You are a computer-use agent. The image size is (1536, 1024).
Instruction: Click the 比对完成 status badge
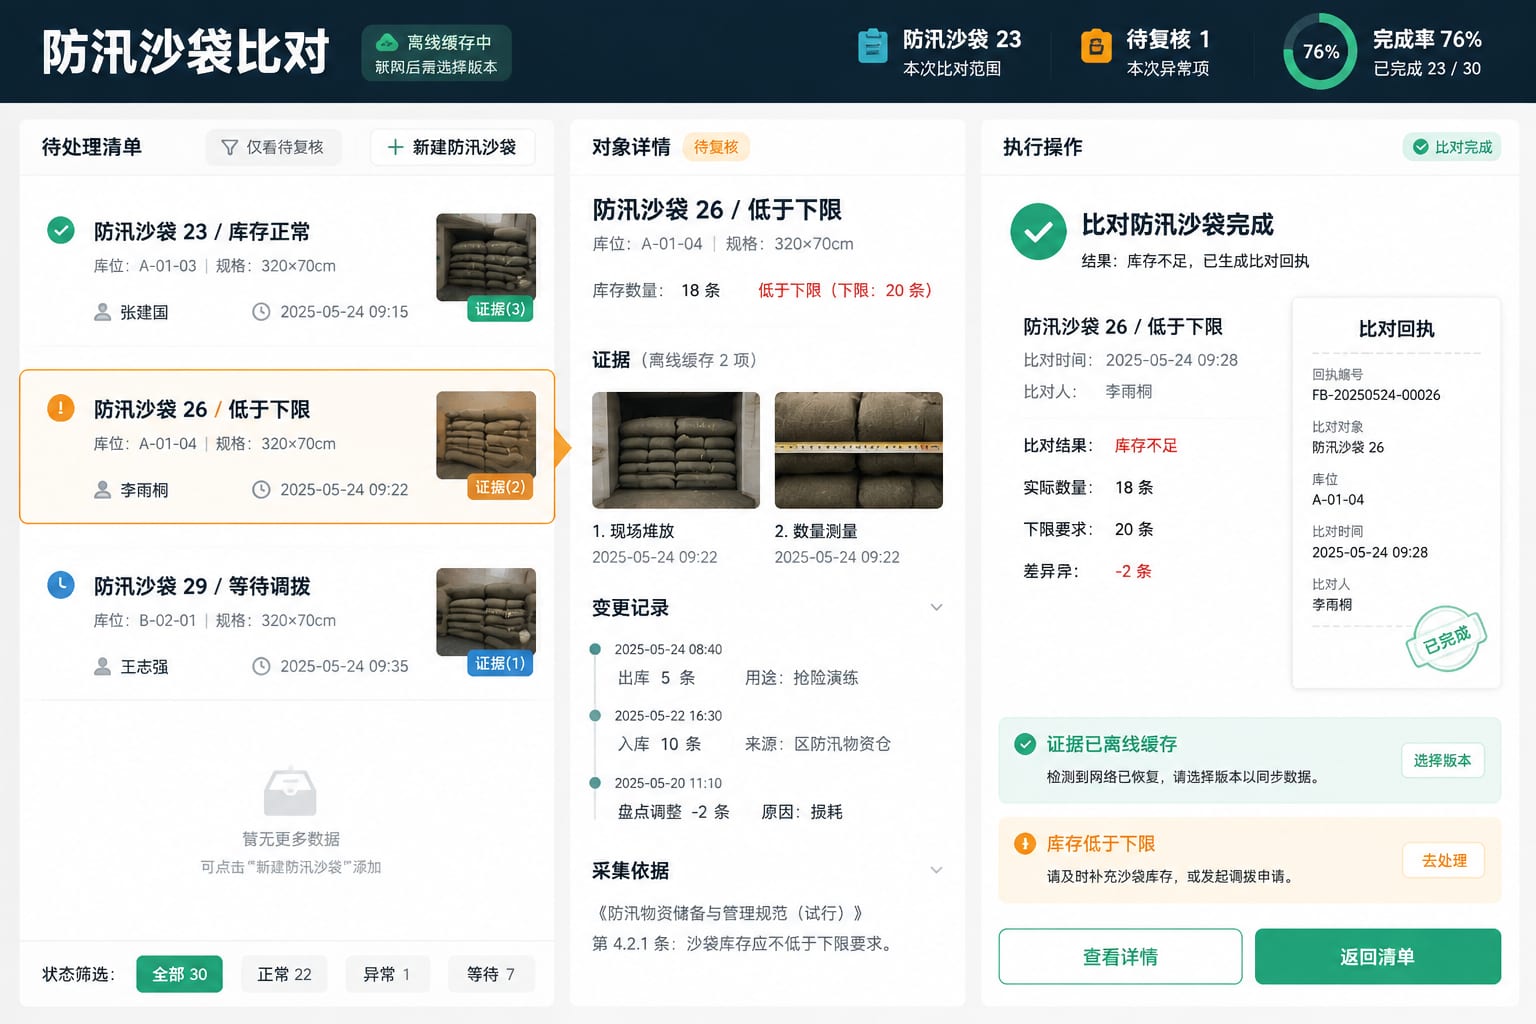click(1452, 147)
